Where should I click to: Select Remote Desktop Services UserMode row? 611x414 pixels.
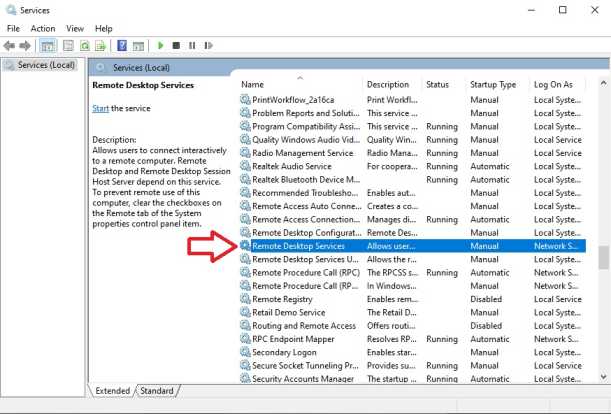point(412,259)
